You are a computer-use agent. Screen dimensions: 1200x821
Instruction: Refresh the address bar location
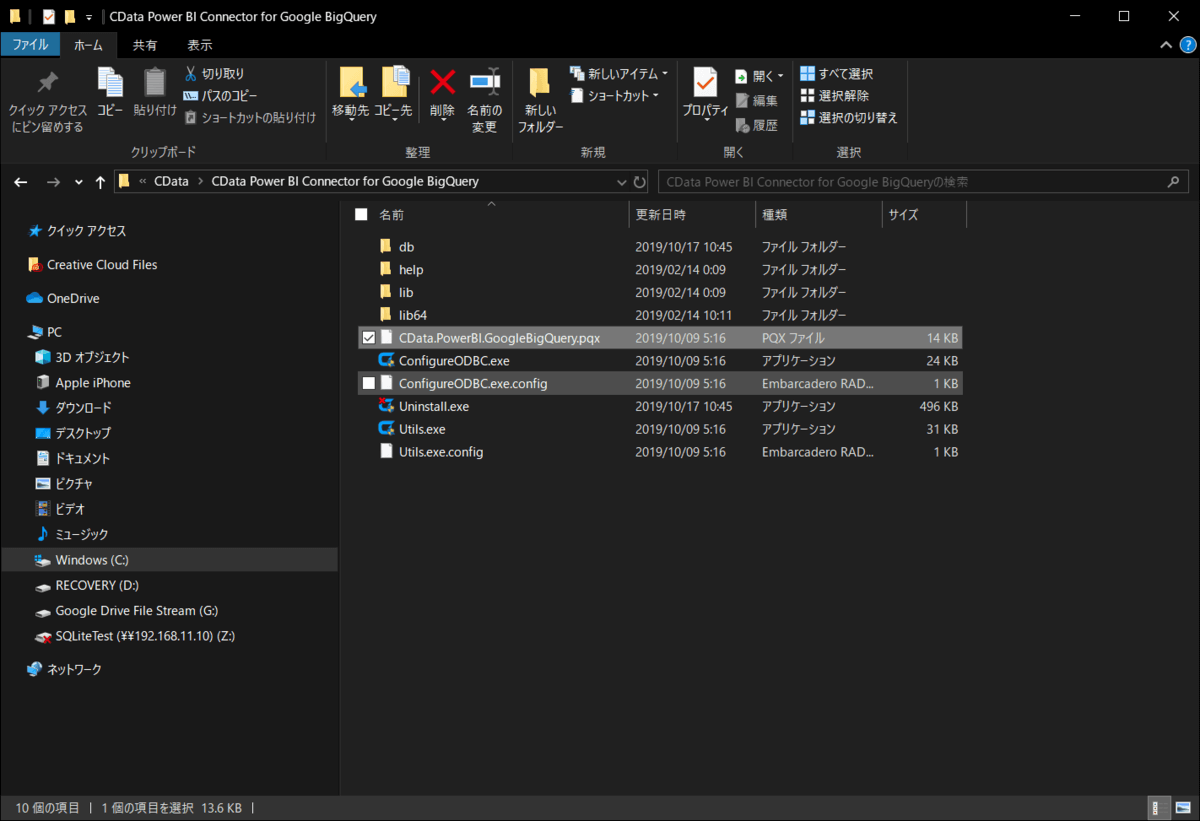point(642,182)
